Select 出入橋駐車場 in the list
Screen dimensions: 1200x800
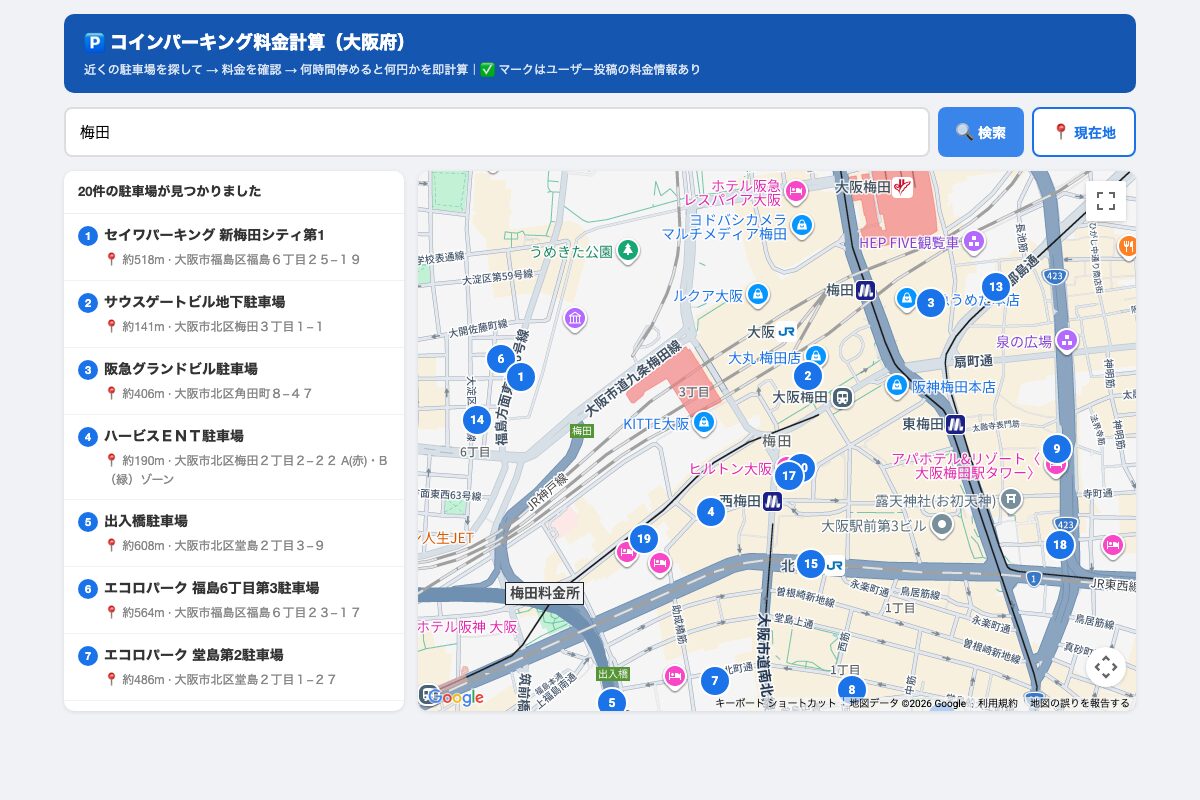click(234, 533)
